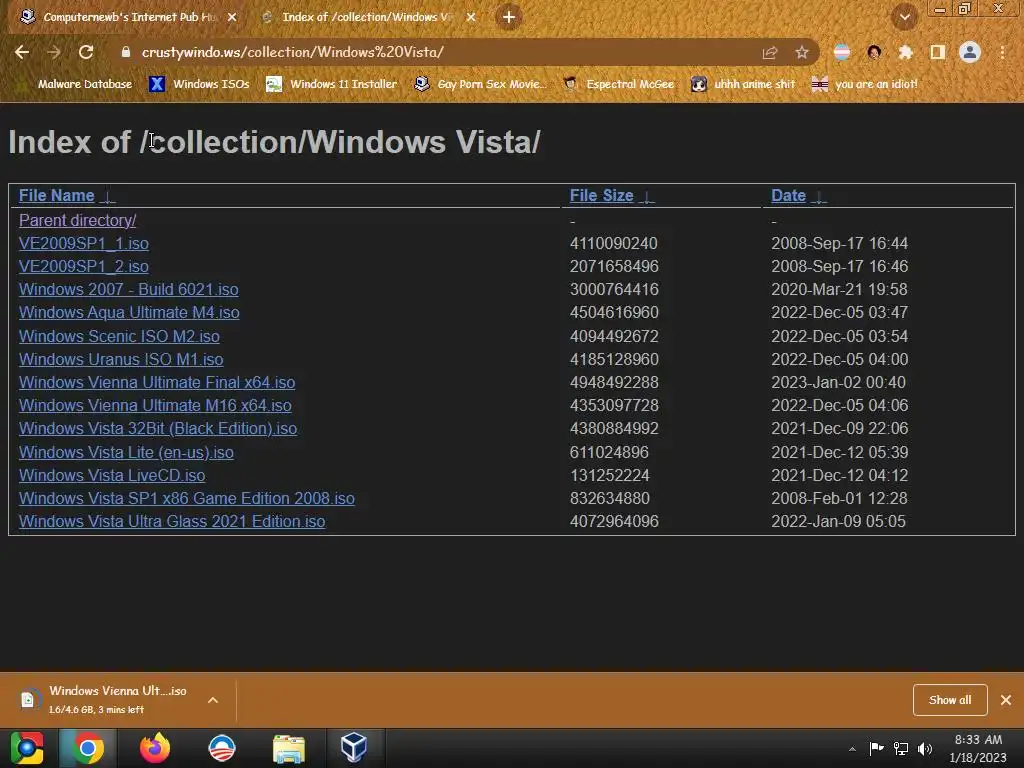Image resolution: width=1024 pixels, height=768 pixels.
Task: Open the Start menu button in taskbar
Action: (x=27, y=748)
